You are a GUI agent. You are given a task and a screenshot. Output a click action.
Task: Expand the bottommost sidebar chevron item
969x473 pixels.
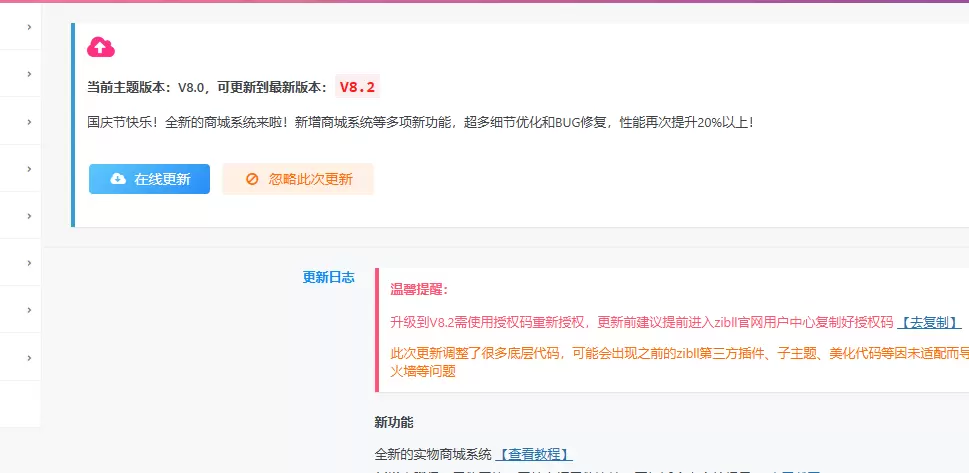[x=29, y=357]
